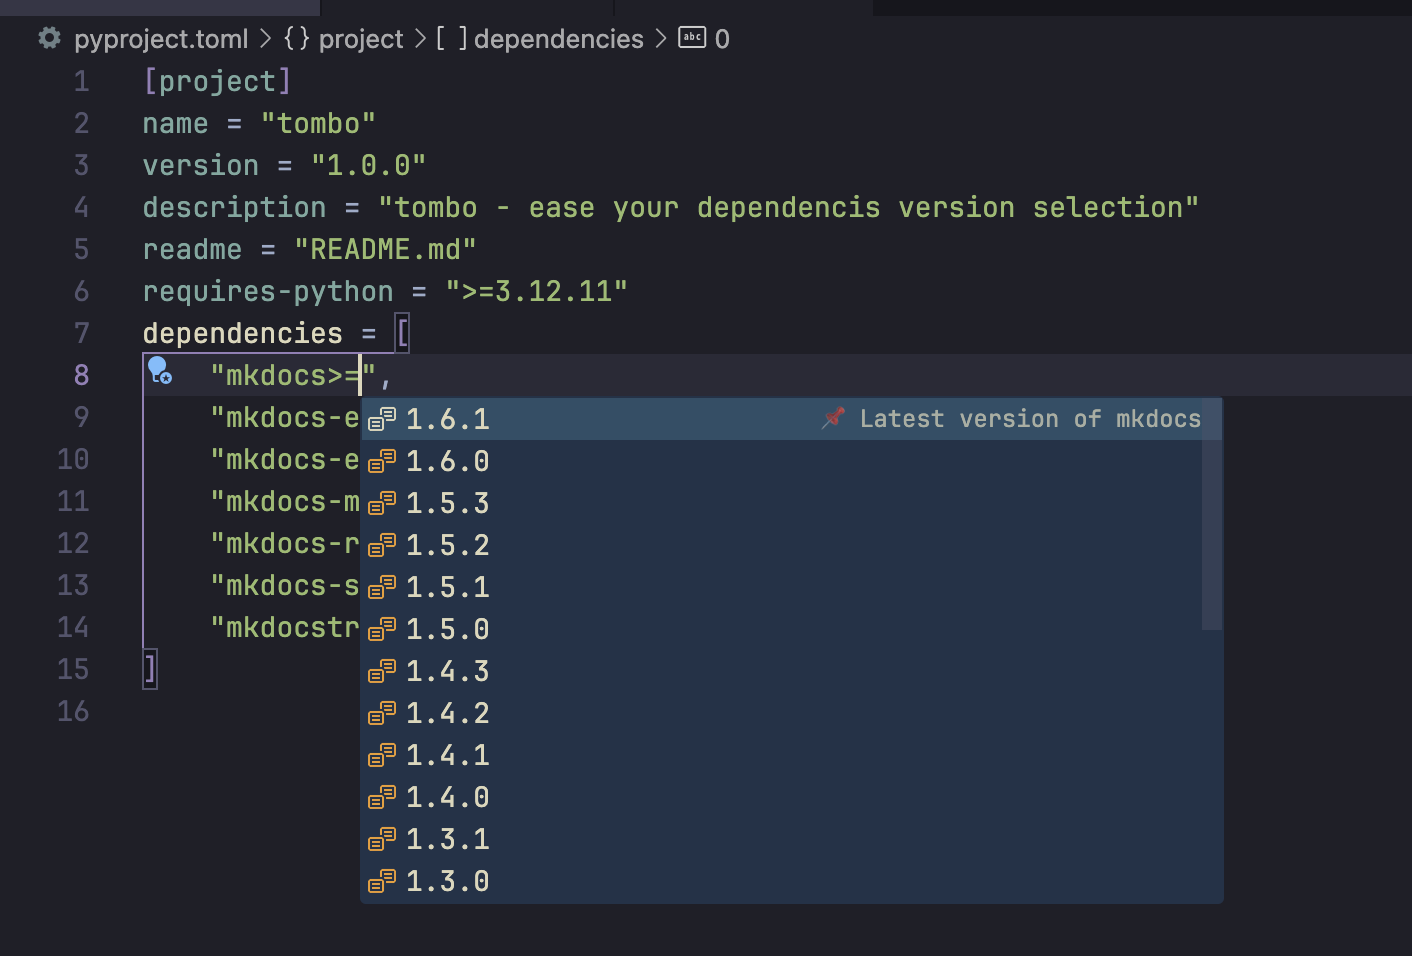
Task: Click 'Latest version of mkdocs' detail text
Action: coord(1030,419)
